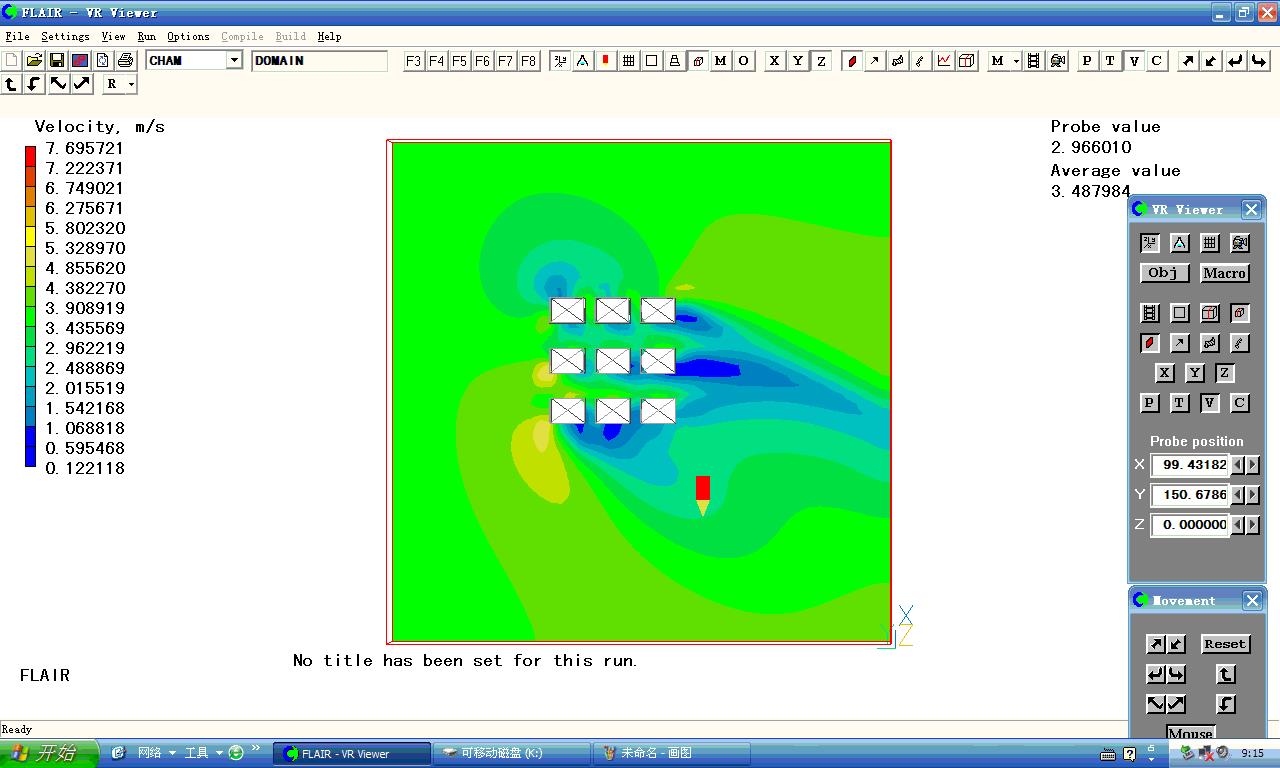Click the vector arrow icon in VR Viewer panel

1180,343
